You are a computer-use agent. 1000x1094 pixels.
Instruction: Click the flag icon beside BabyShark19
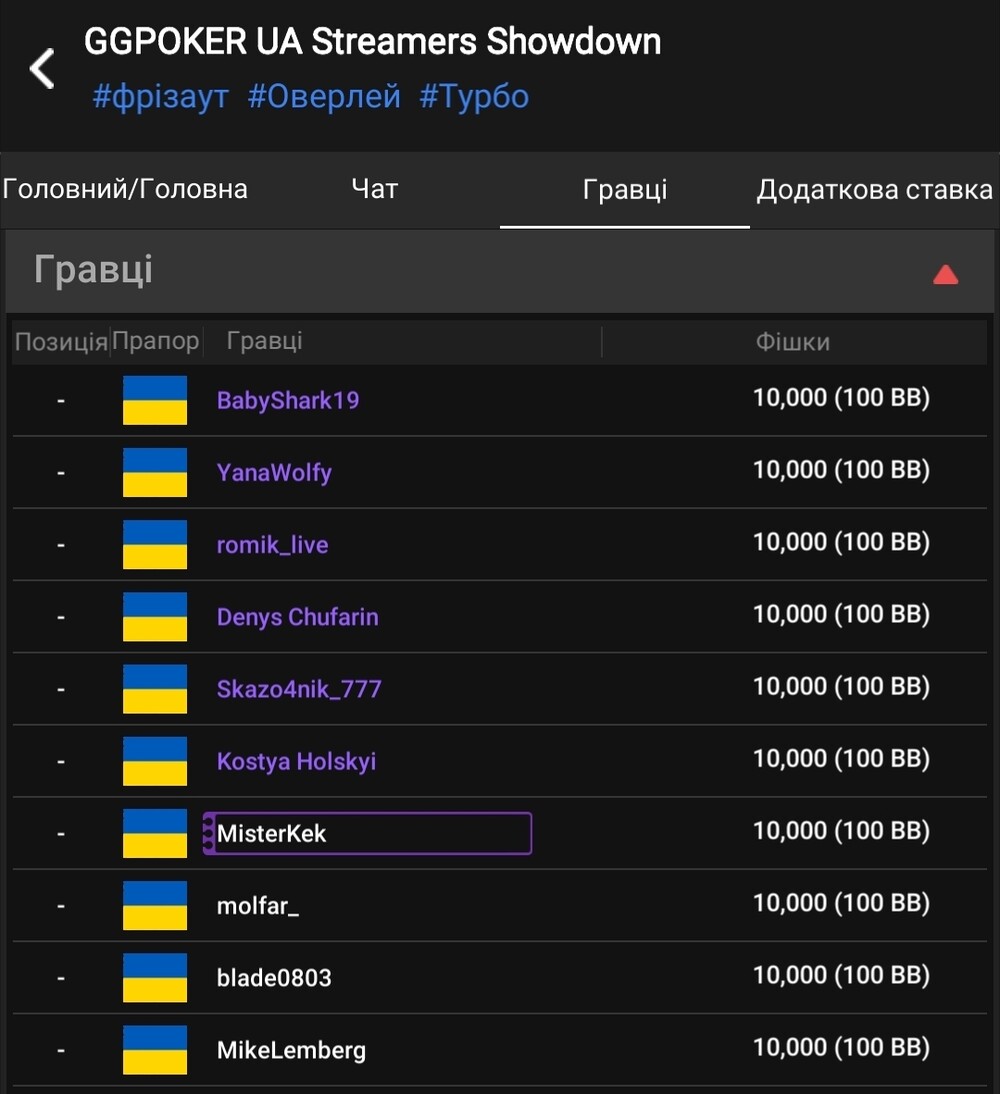point(155,400)
